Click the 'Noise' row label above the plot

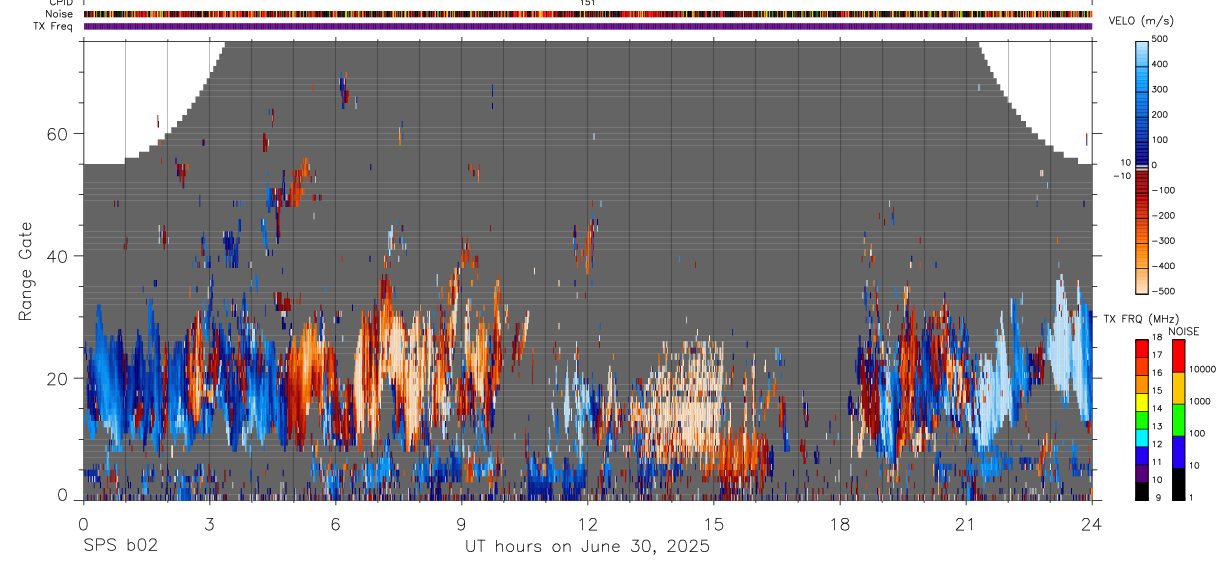click(x=59, y=14)
